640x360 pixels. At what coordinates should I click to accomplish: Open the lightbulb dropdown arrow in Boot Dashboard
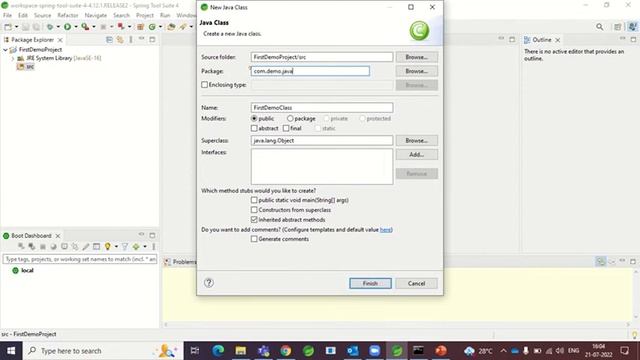[116, 247]
